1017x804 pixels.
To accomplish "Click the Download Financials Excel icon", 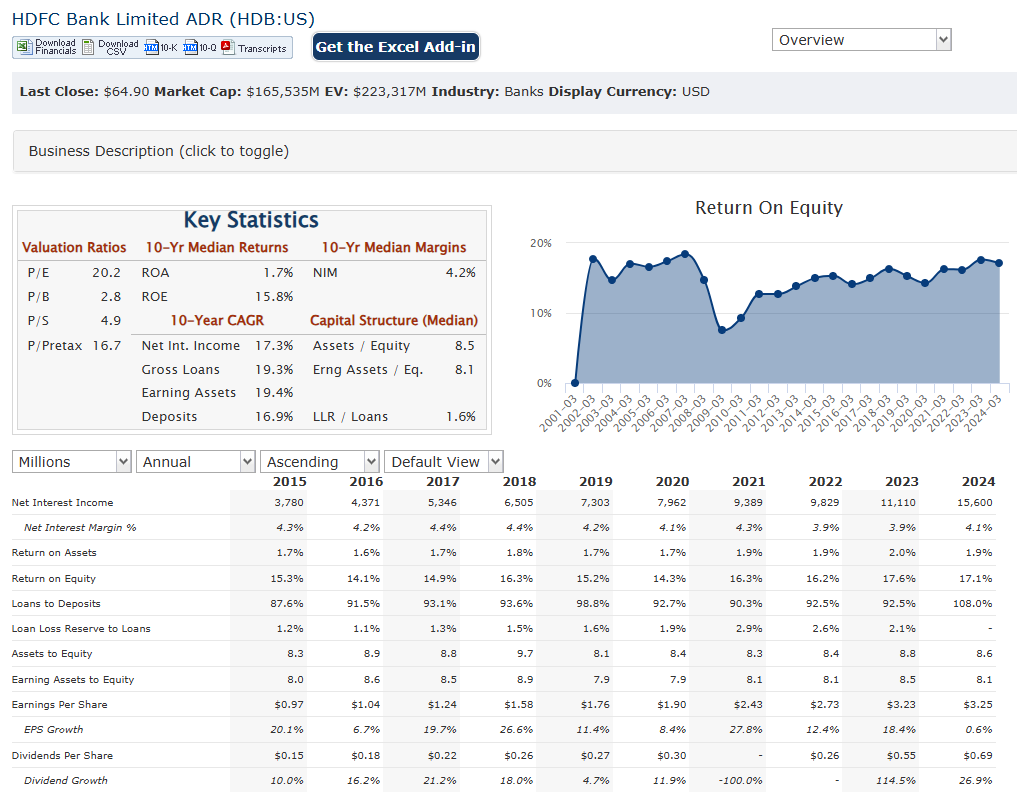I will click(25, 47).
